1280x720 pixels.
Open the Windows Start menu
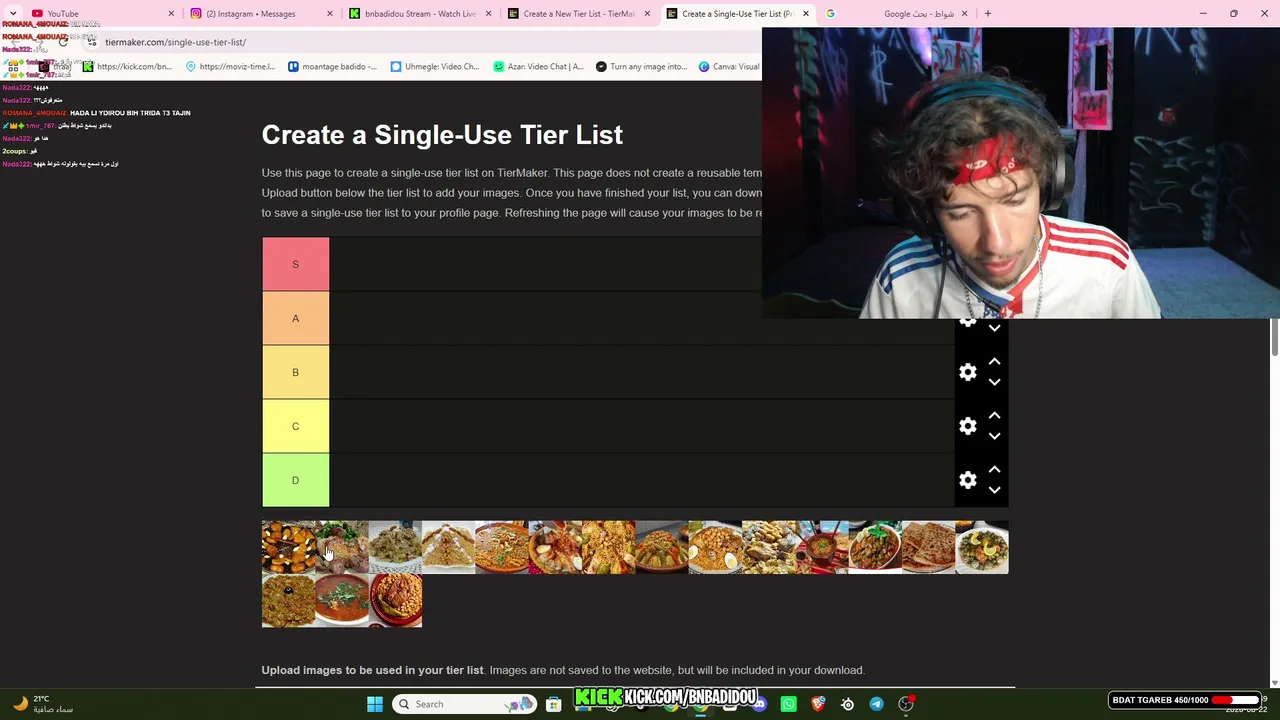(x=375, y=704)
